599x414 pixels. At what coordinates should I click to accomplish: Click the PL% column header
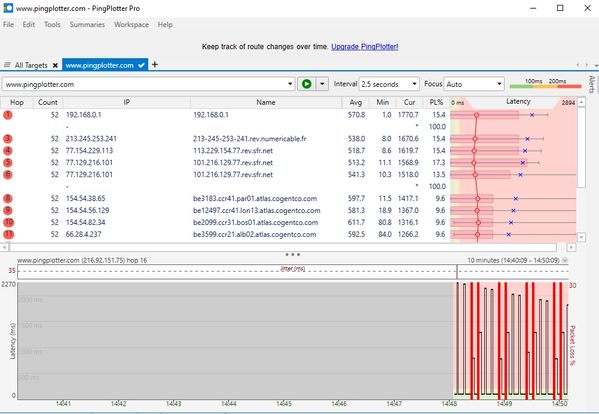coord(436,102)
